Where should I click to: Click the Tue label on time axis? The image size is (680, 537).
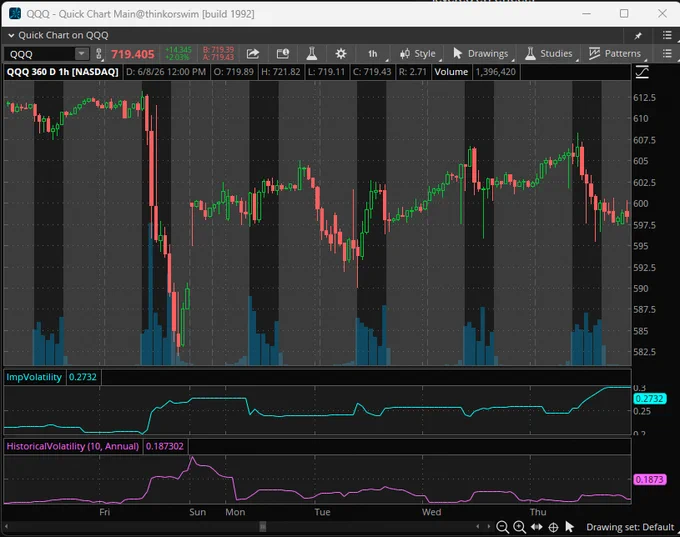pyautogui.click(x=322, y=512)
